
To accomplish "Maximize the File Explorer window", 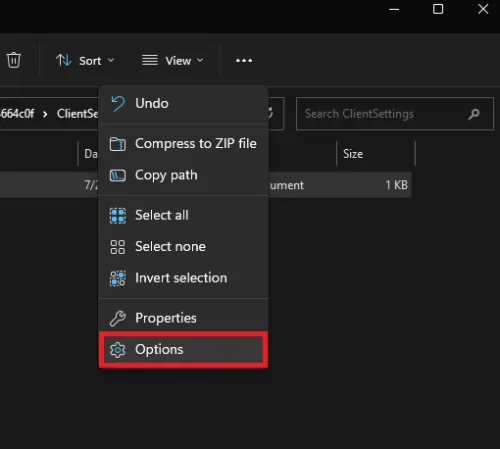I will click(x=438, y=9).
